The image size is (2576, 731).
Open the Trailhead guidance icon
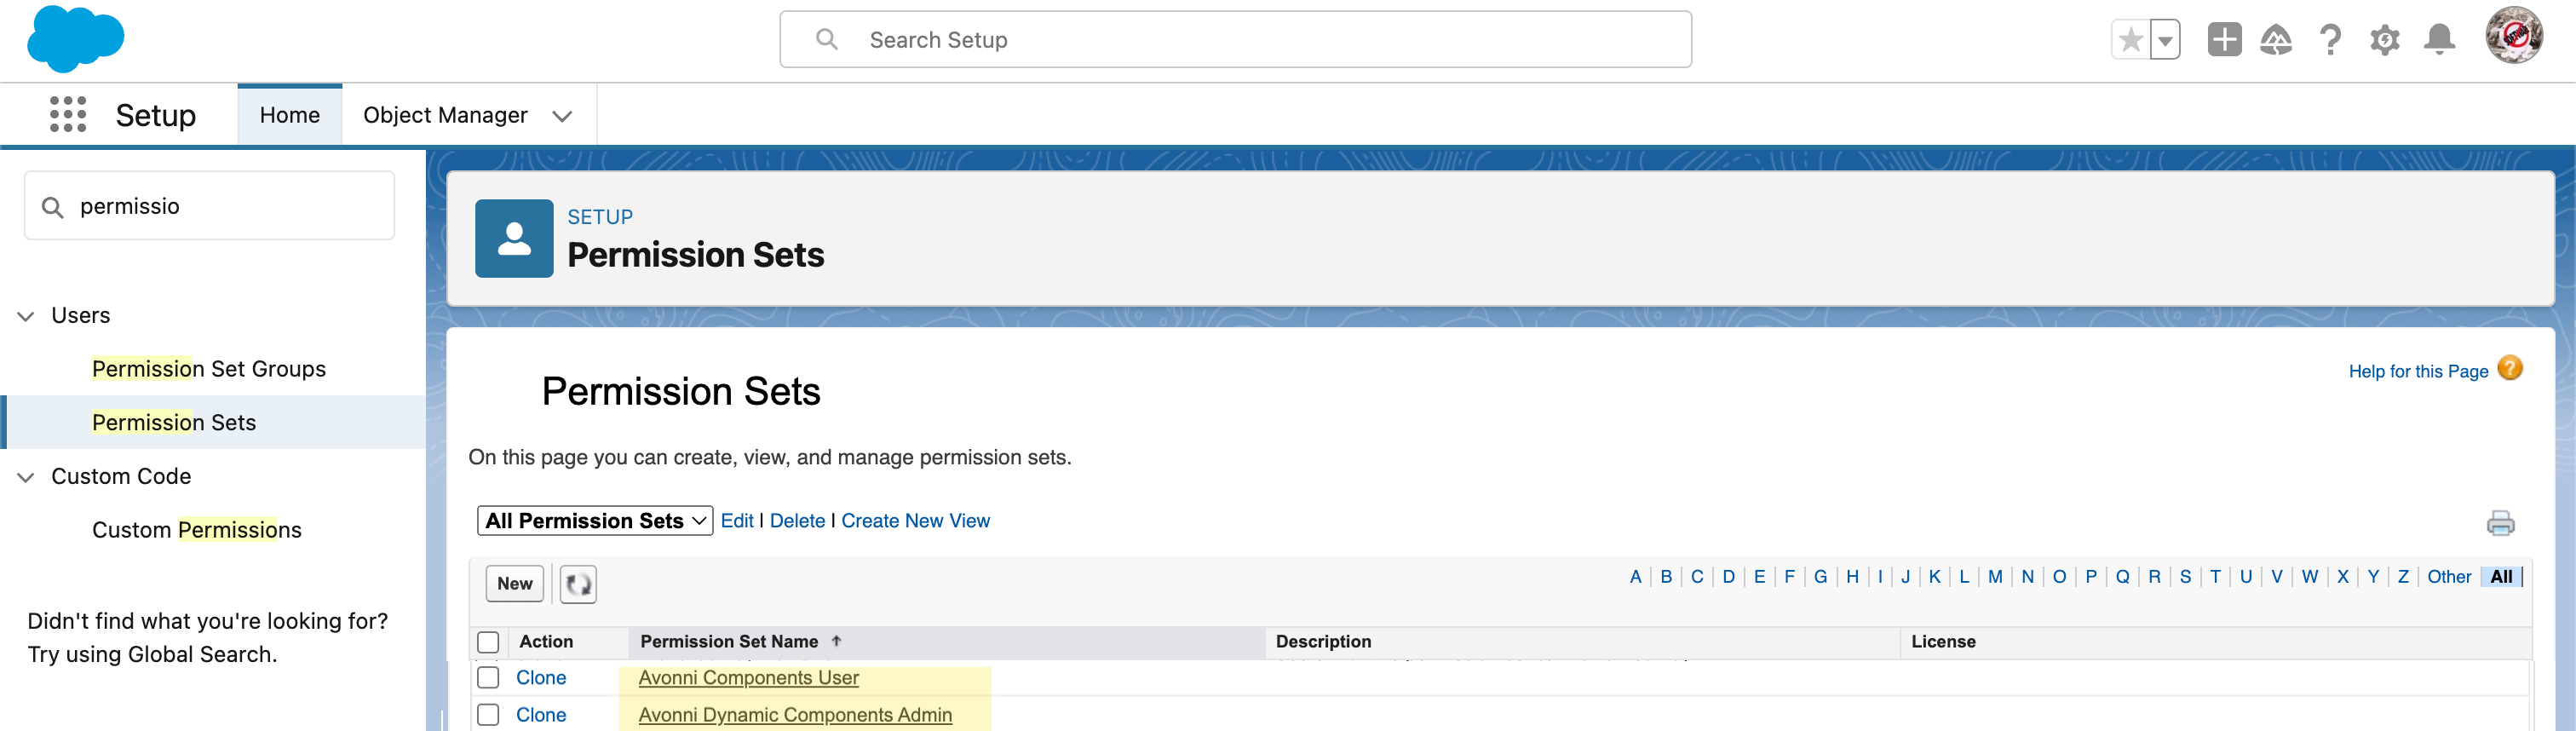pyautogui.click(x=2276, y=40)
